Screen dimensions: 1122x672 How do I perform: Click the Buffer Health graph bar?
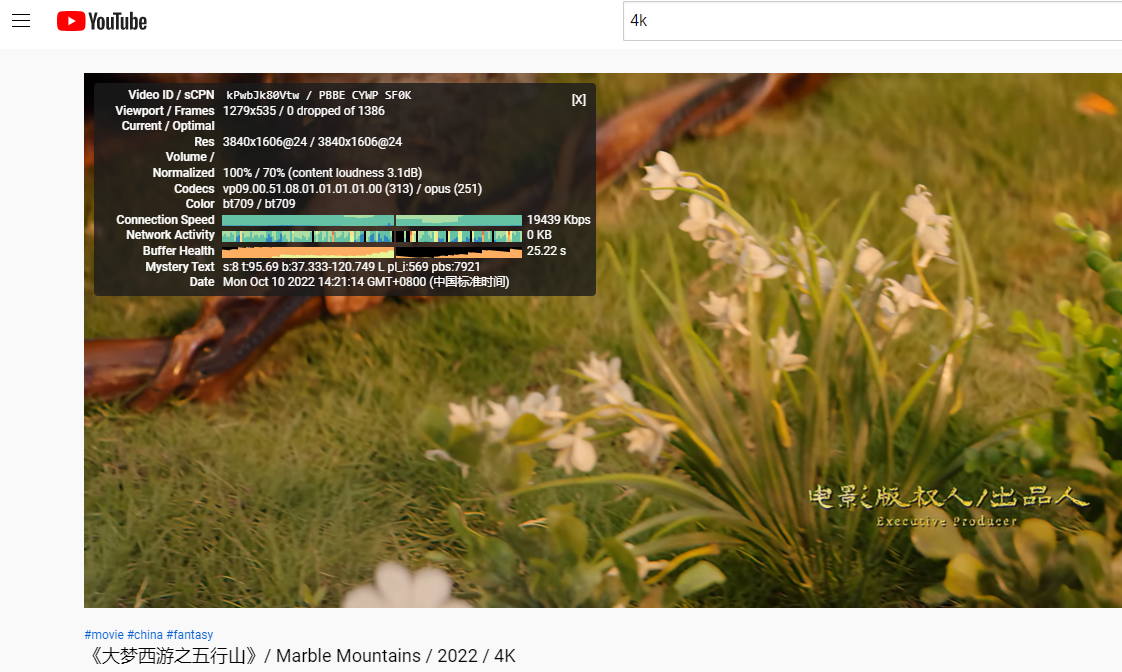click(x=371, y=251)
